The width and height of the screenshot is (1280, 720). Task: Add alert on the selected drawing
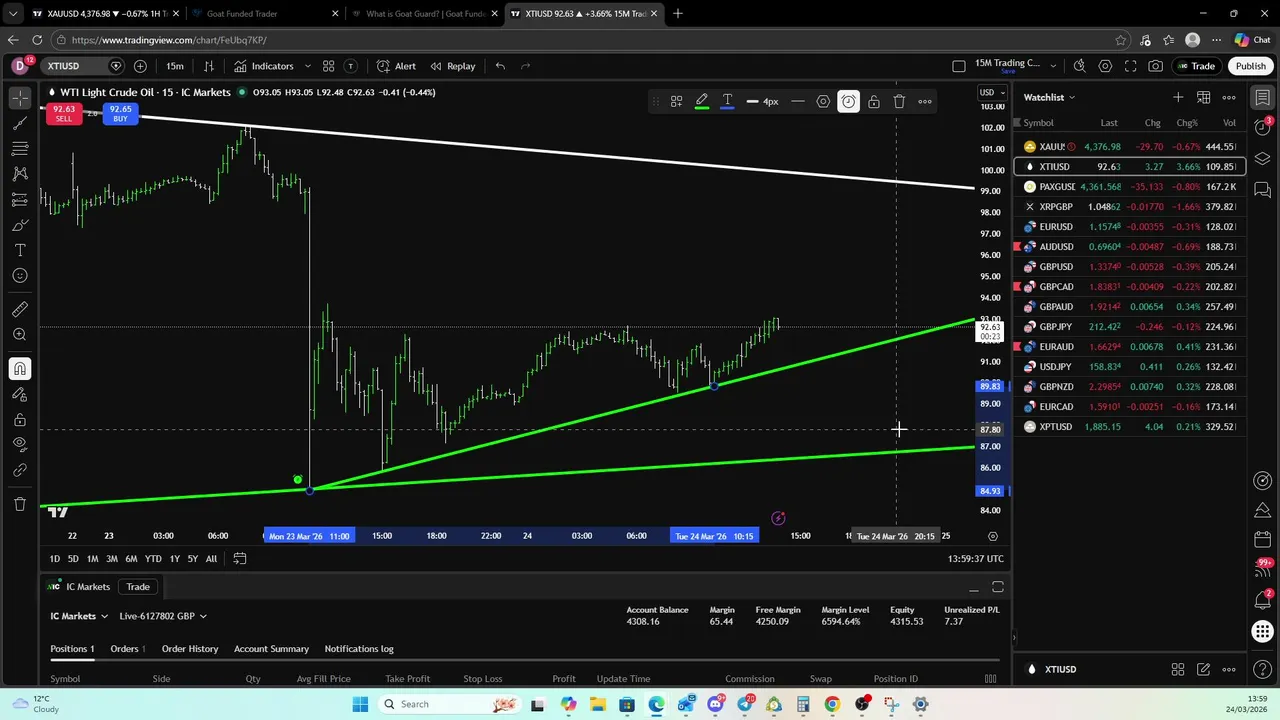pyautogui.click(x=848, y=101)
